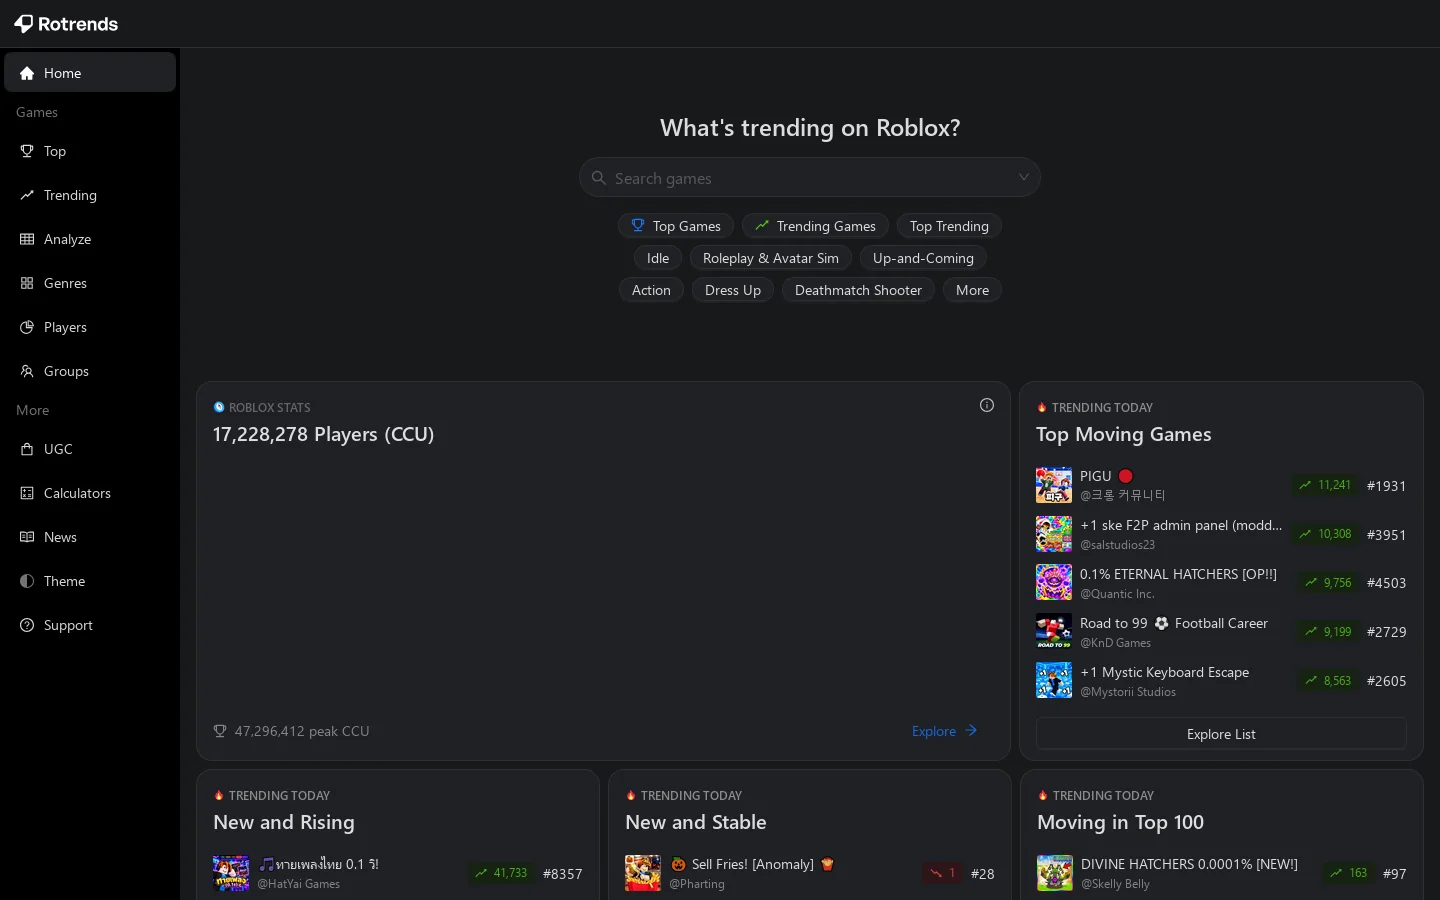Choose the Idle genre chip

(658, 258)
